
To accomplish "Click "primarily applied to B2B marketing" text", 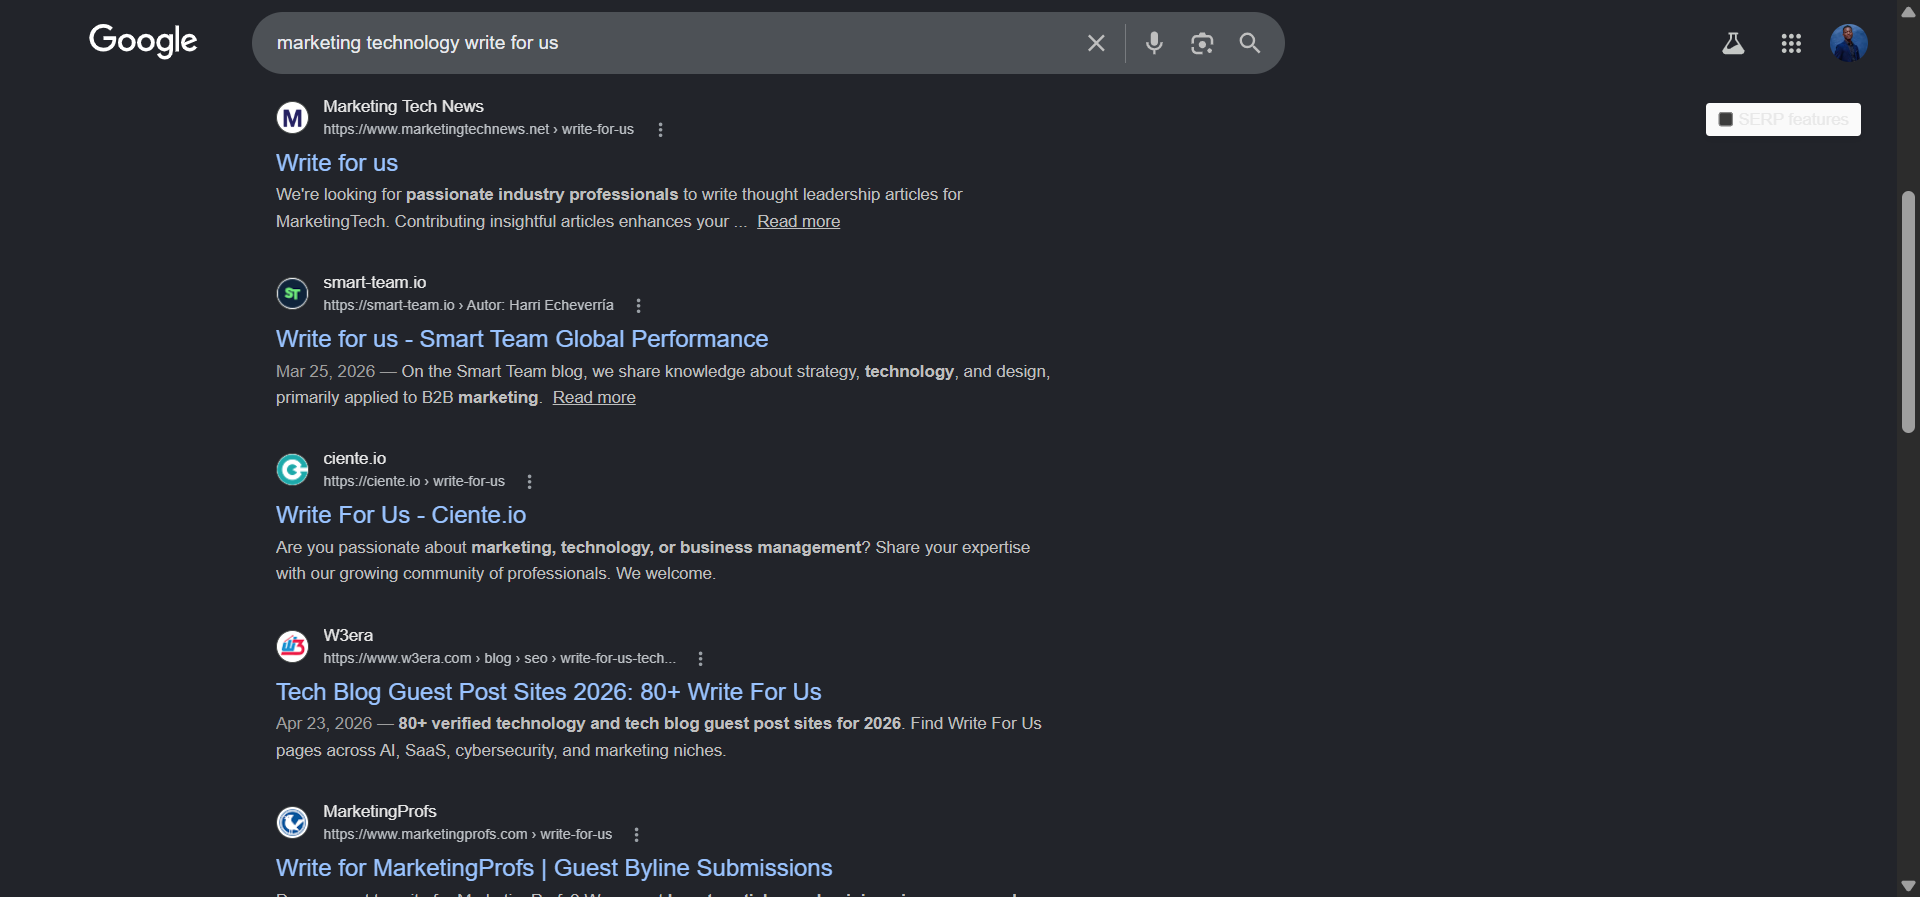I will 407,397.
